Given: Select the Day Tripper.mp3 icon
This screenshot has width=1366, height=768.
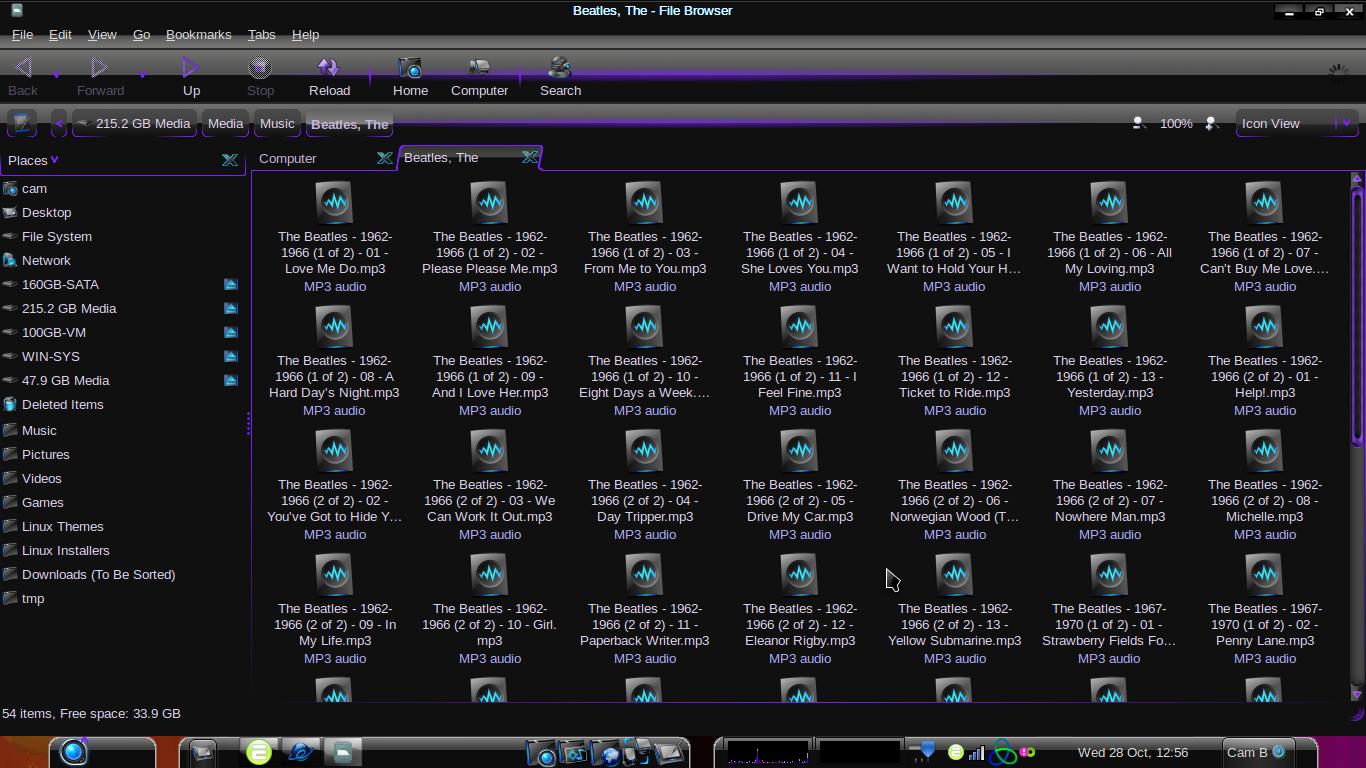Looking at the screenshot, I should click(644, 450).
